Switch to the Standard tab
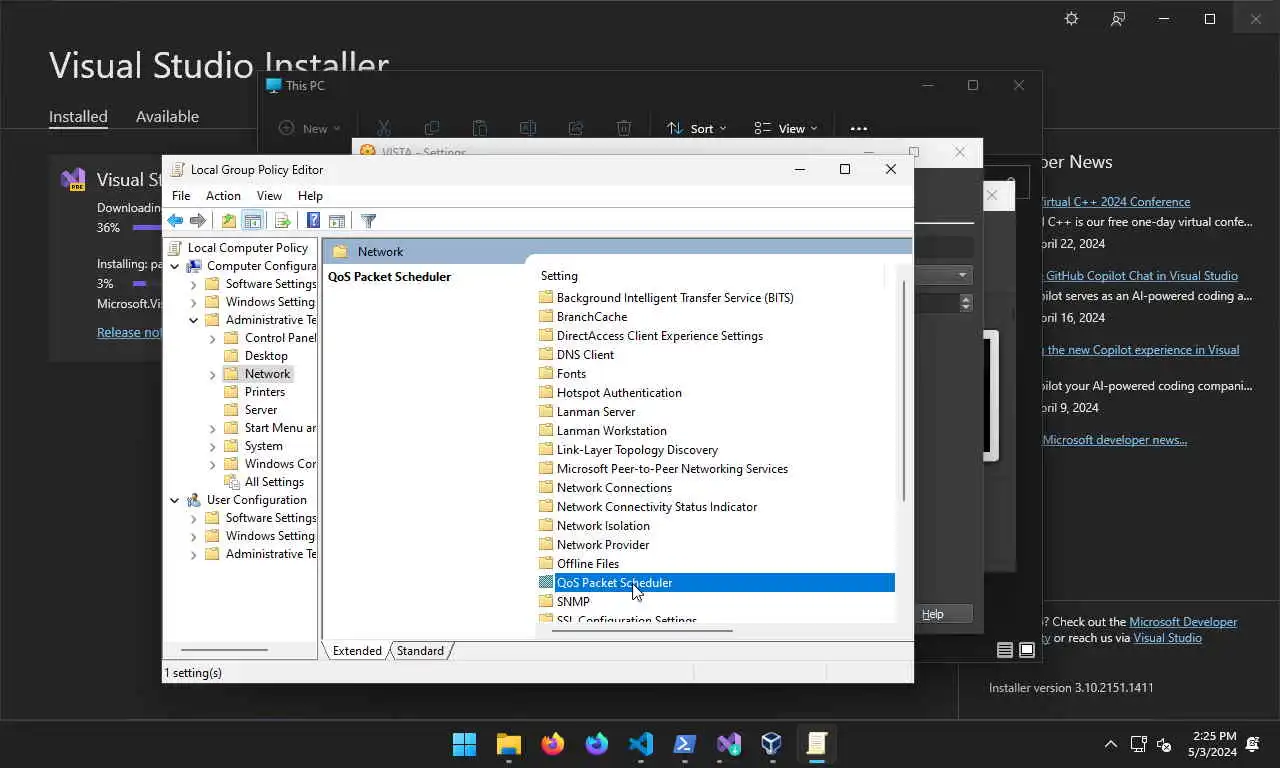The image size is (1280, 768). point(420,651)
